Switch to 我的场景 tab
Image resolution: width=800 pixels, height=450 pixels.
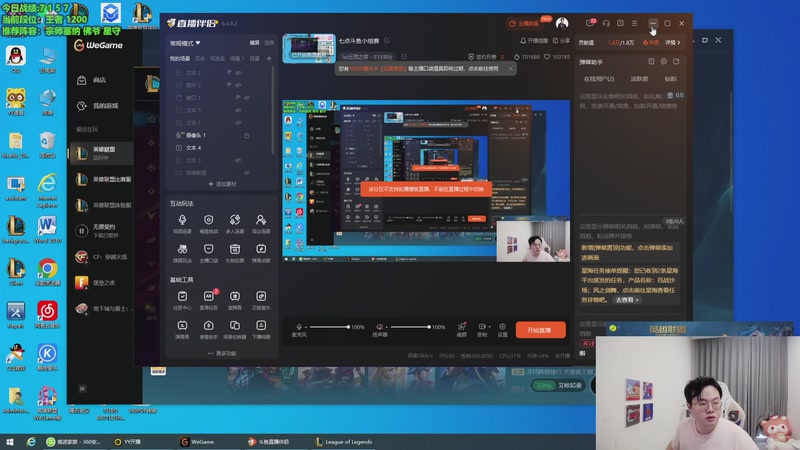point(180,59)
